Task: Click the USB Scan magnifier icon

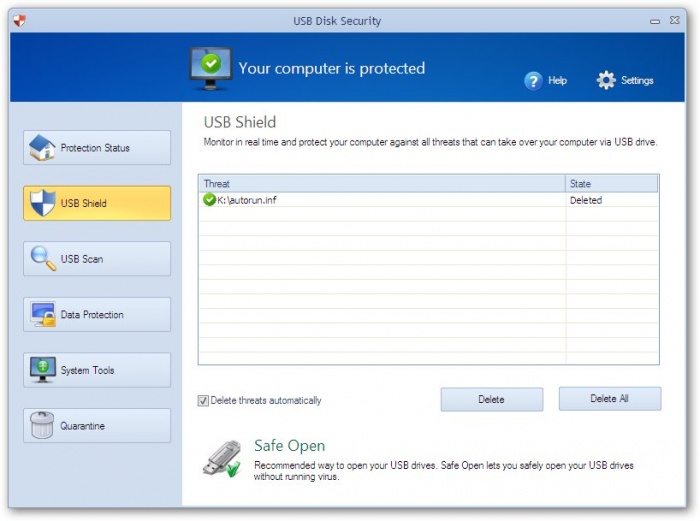Action: click(43, 258)
